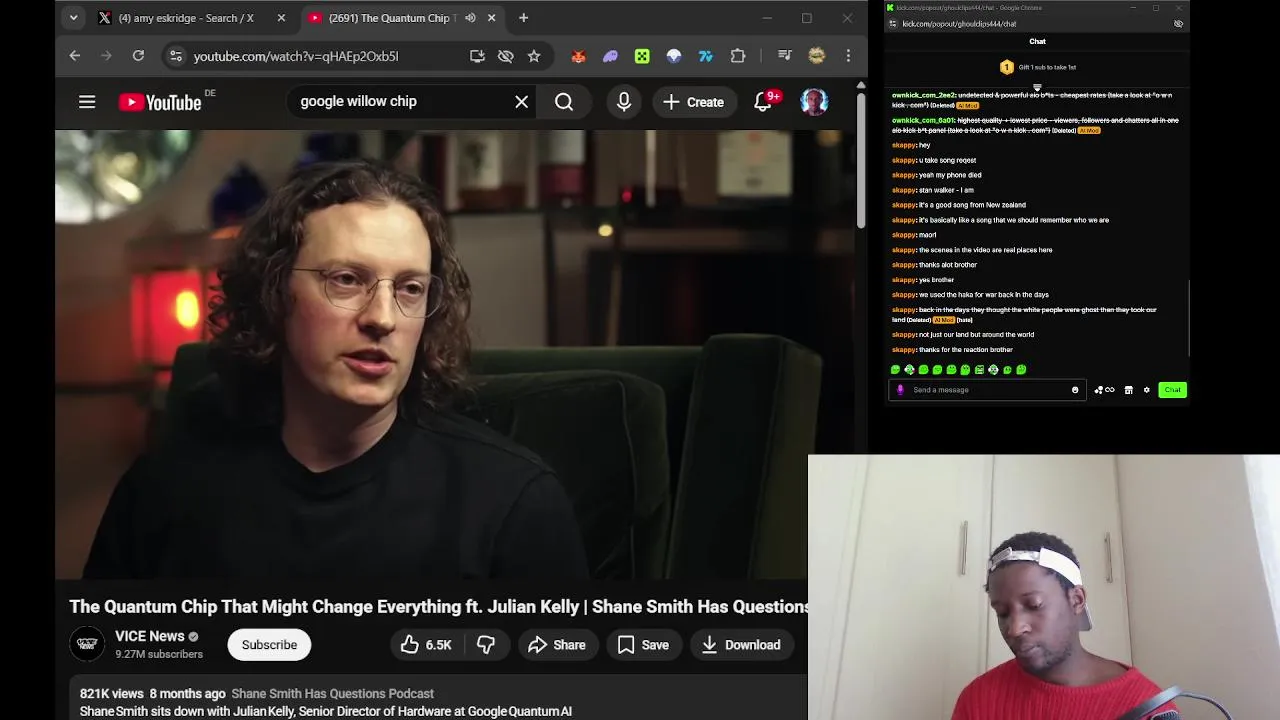1280x720 pixels.
Task: Click username 'ownkick_com_2ee2' in chat
Action: [x=923, y=95]
